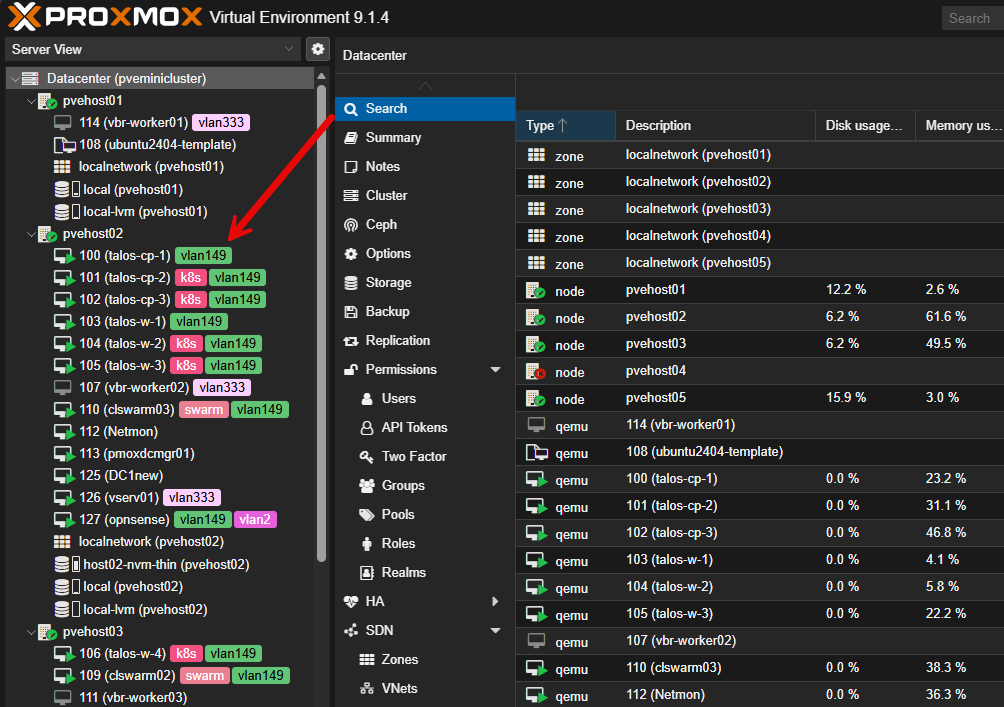1004x707 pixels.
Task: Click the pvehost02 node icon in tree
Action: (x=47, y=234)
